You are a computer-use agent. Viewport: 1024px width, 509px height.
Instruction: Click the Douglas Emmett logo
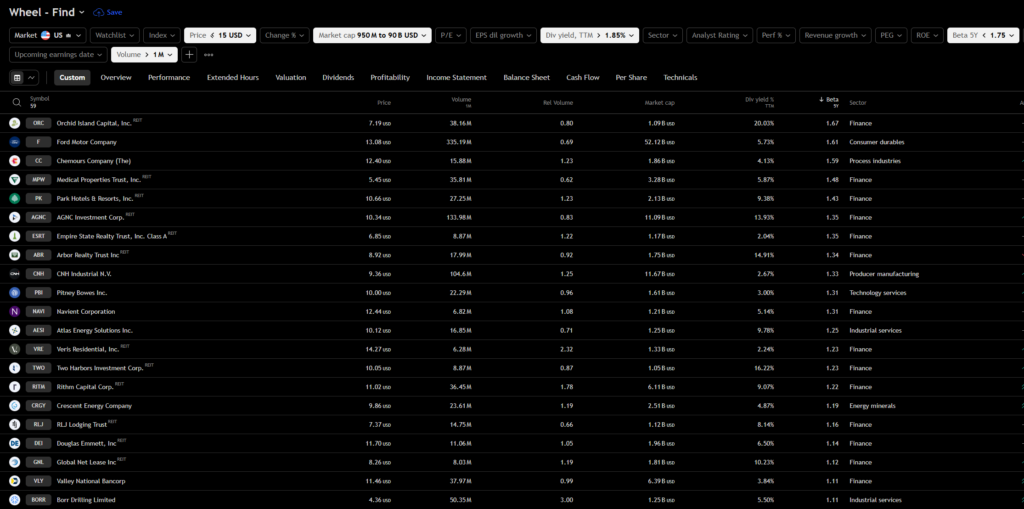14,444
